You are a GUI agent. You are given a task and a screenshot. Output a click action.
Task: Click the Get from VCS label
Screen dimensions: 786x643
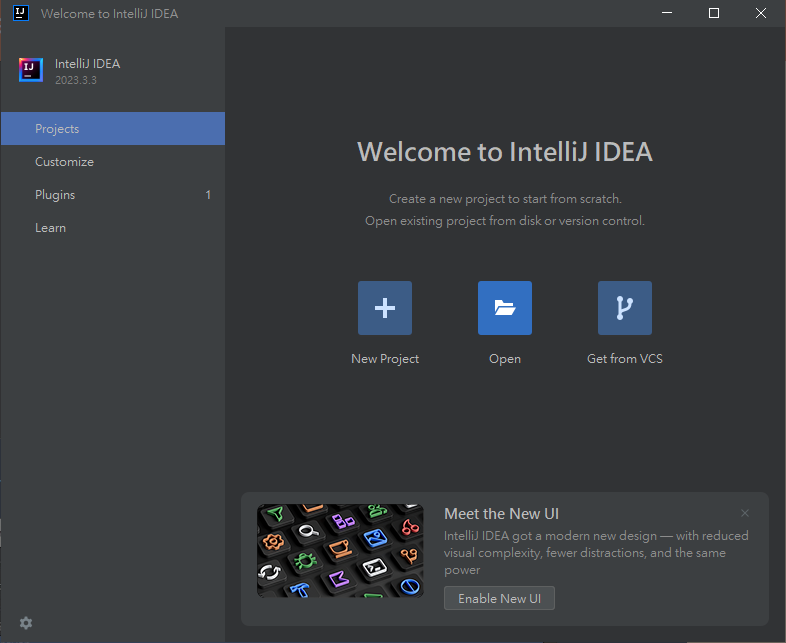point(625,359)
